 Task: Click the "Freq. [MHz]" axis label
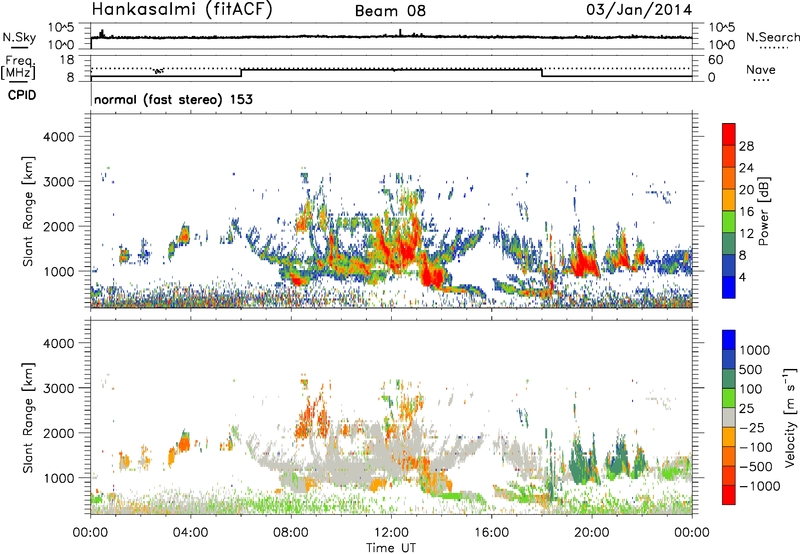(18, 67)
